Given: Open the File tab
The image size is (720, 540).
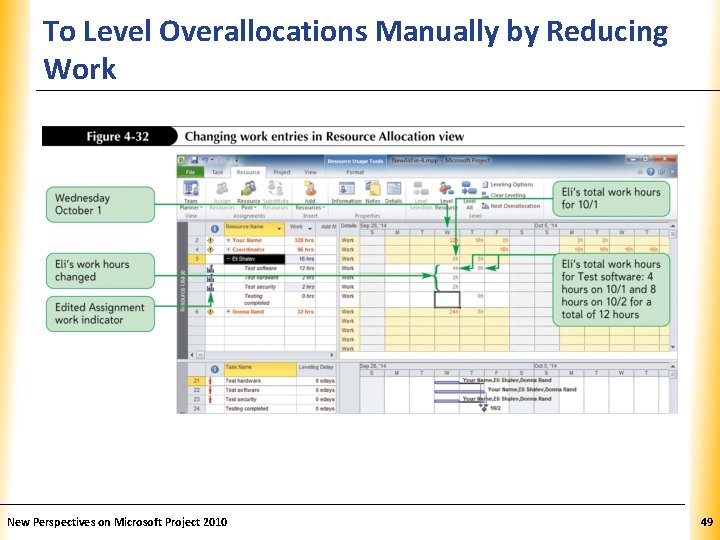Looking at the screenshot, I should 190,172.
